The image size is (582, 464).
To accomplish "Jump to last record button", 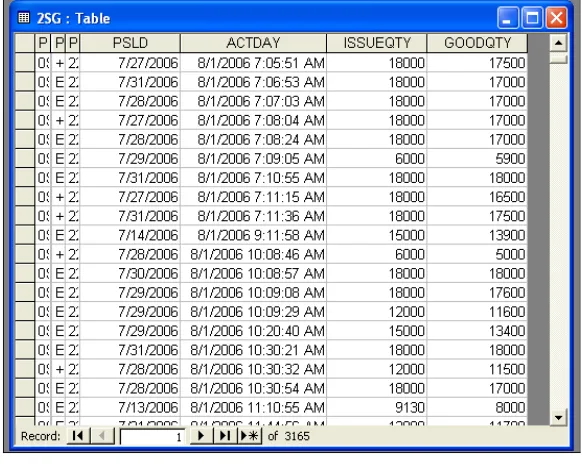I will 225,435.
